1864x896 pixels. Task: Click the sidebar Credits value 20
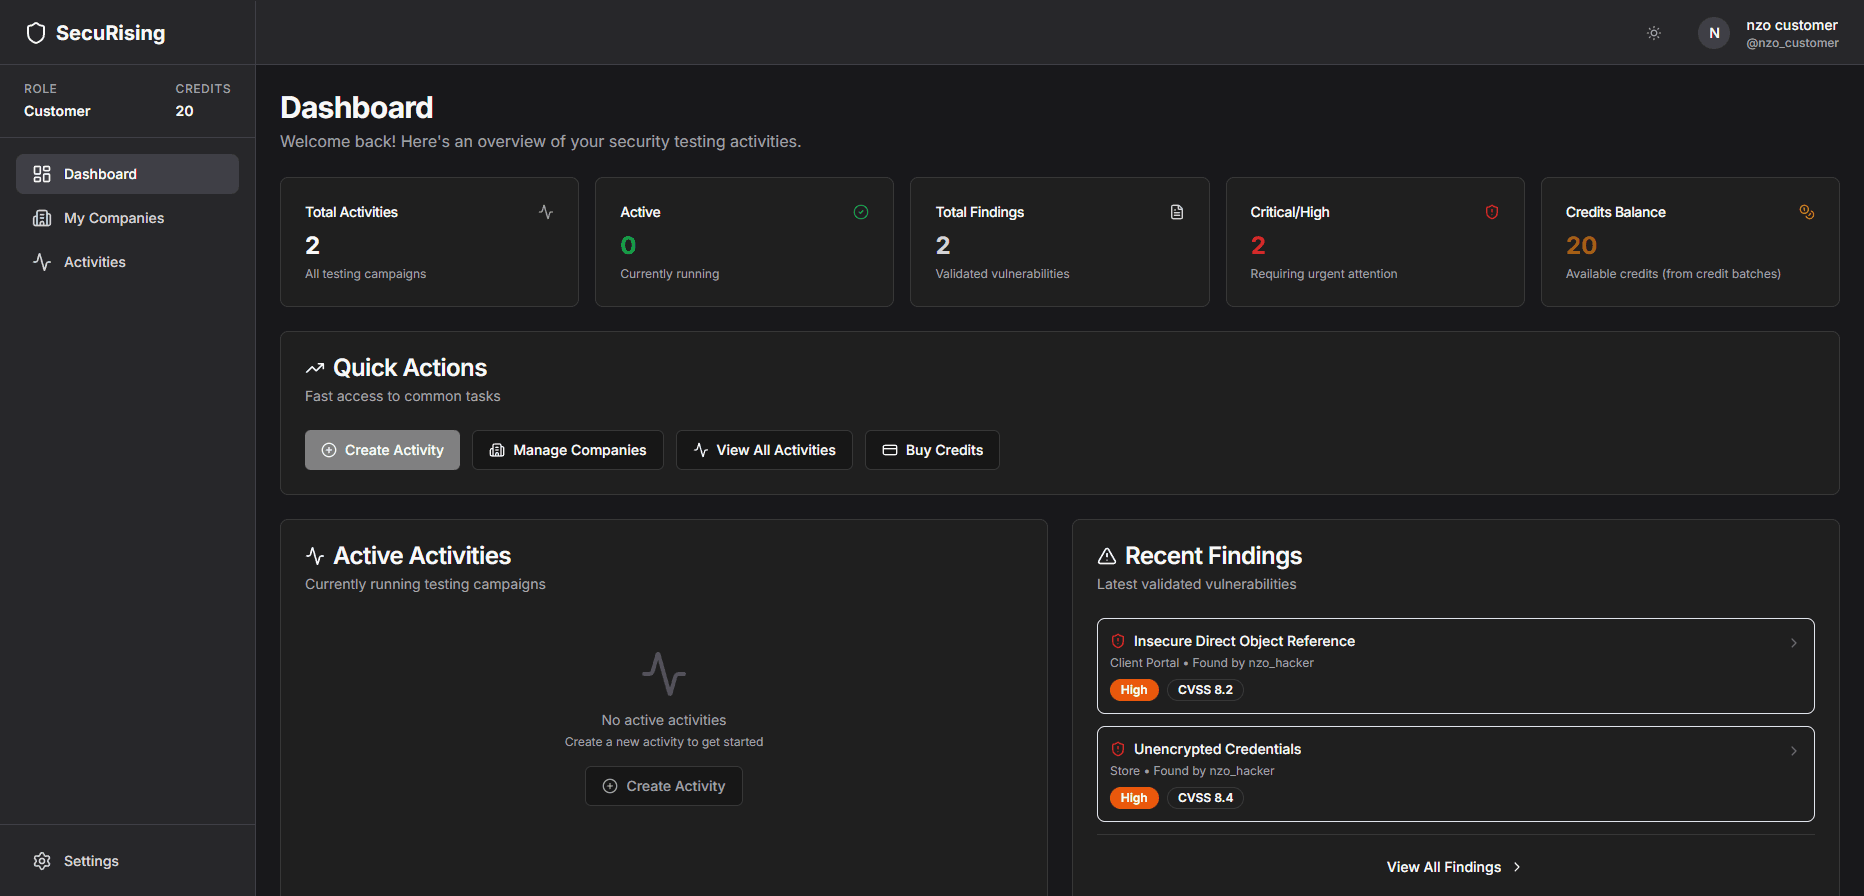185,111
